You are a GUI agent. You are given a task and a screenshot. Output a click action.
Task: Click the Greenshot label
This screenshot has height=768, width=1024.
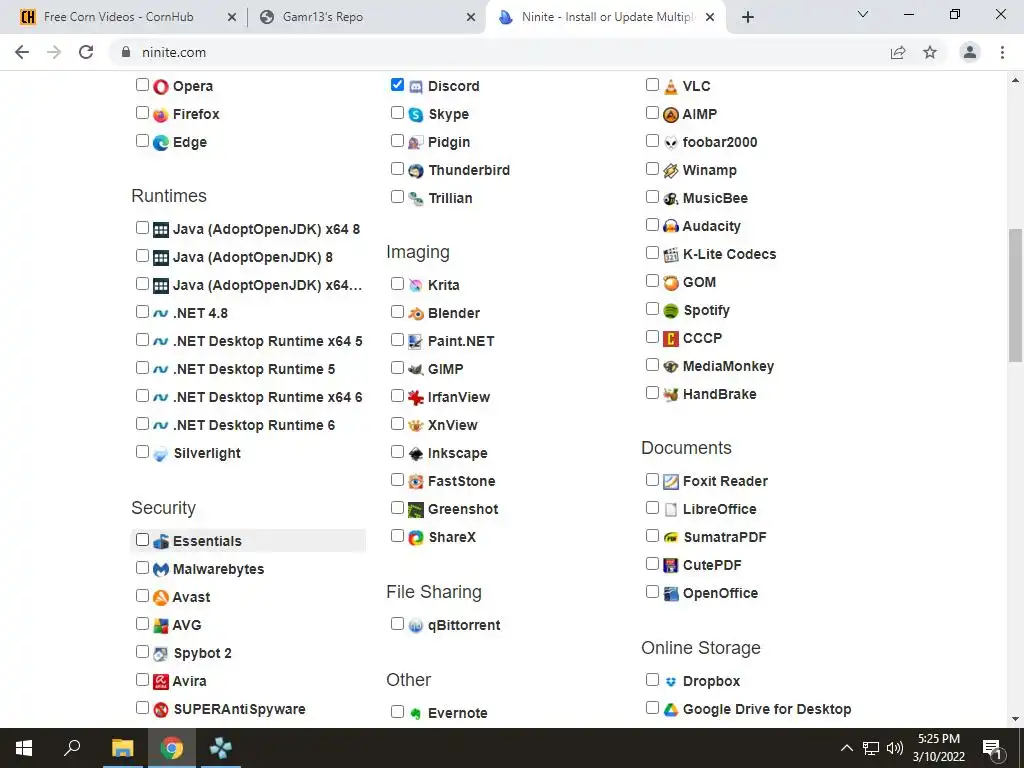463,509
